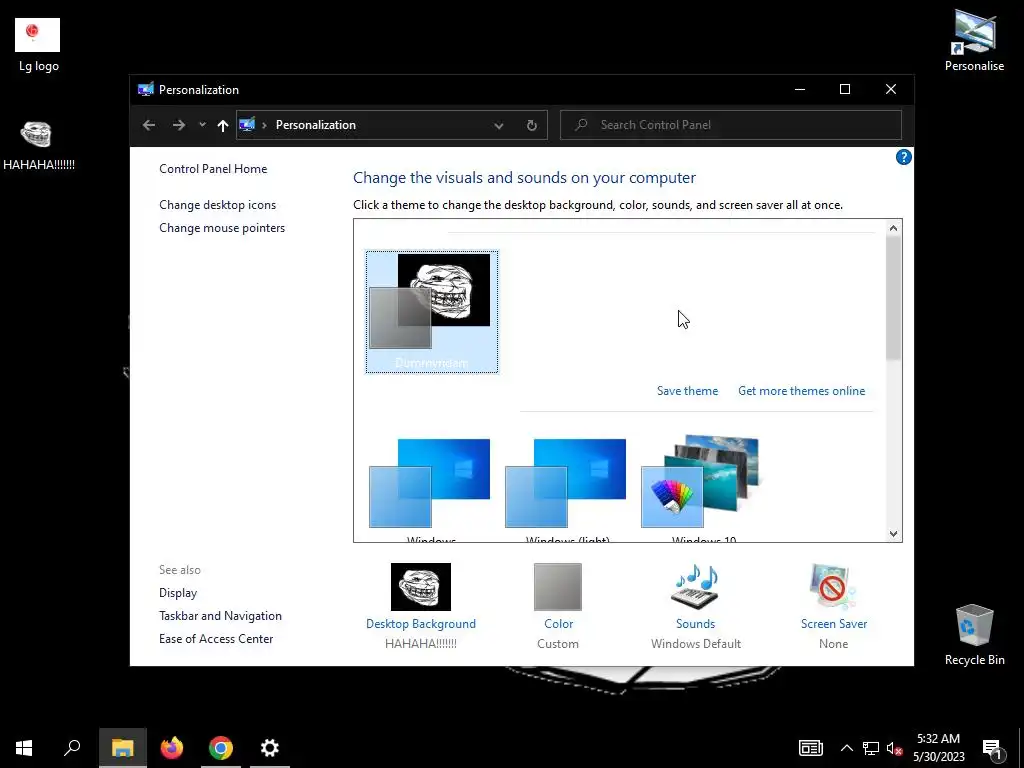Viewport: 1024px width, 768px height.
Task: Open the blue Help button
Action: click(903, 157)
